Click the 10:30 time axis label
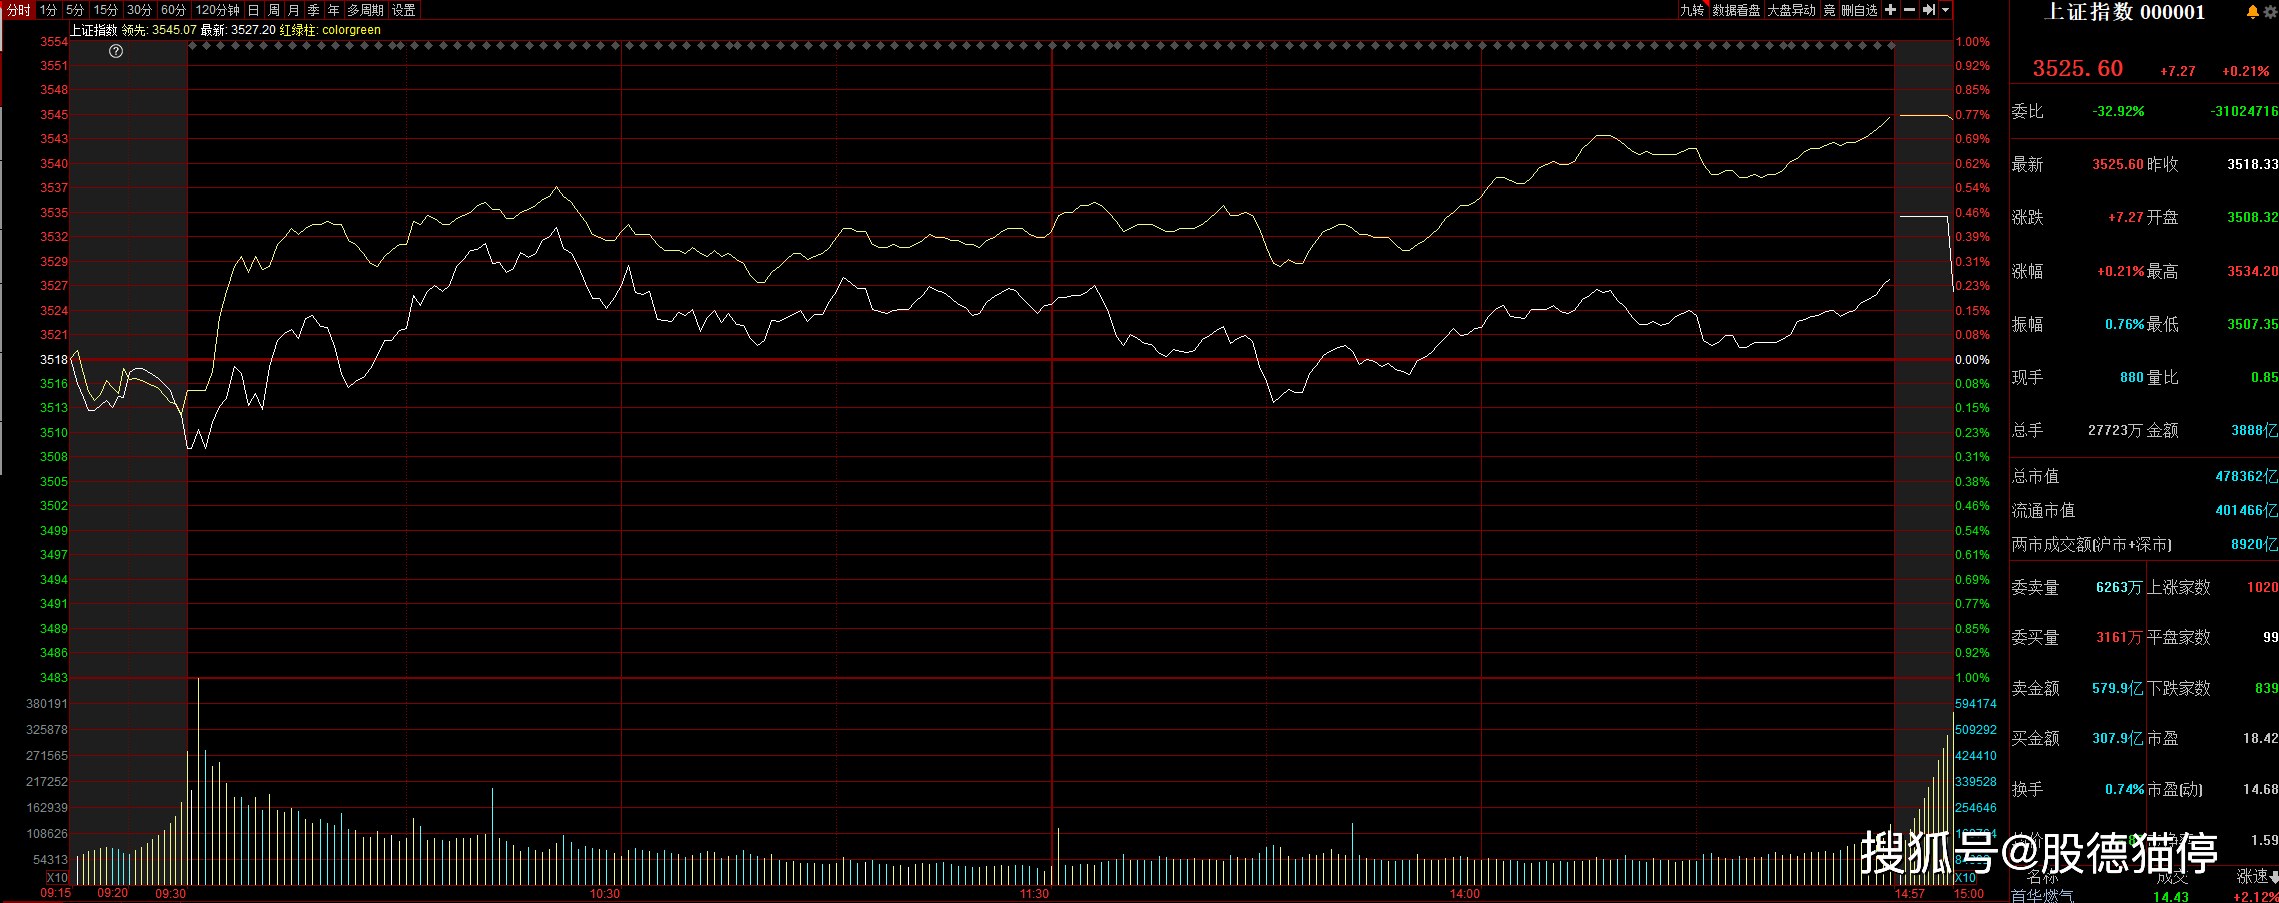The width and height of the screenshot is (2279, 903). [605, 893]
